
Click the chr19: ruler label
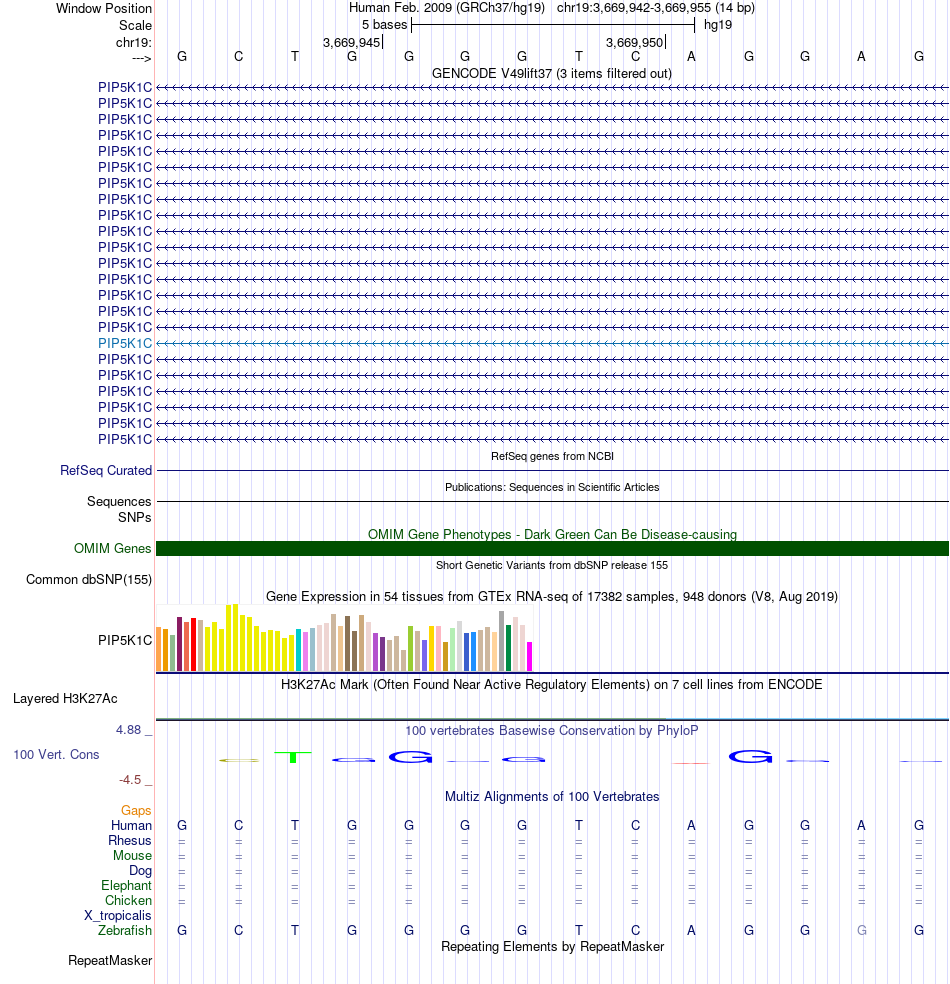[134, 42]
